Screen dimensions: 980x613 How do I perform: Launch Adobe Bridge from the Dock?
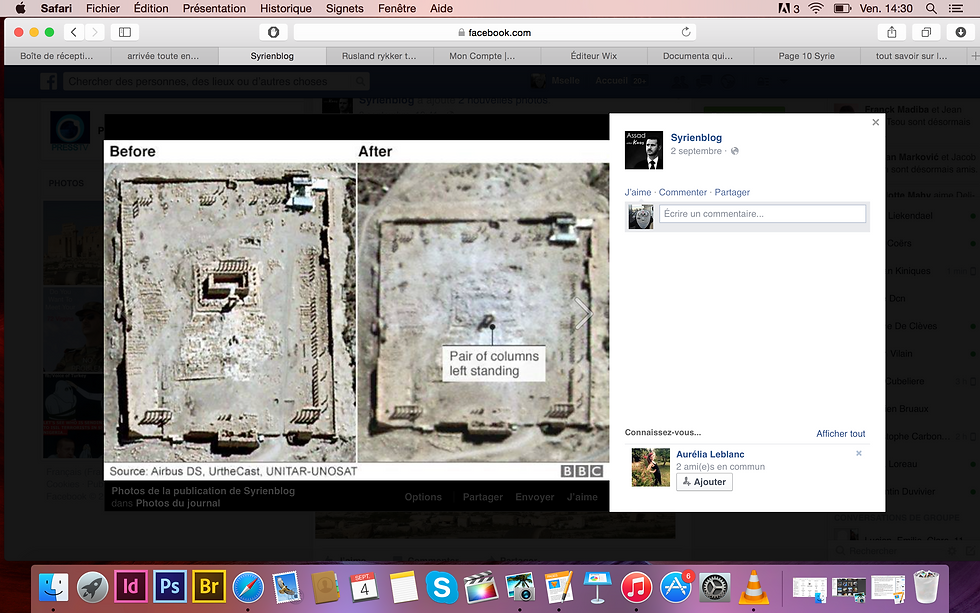(x=209, y=587)
